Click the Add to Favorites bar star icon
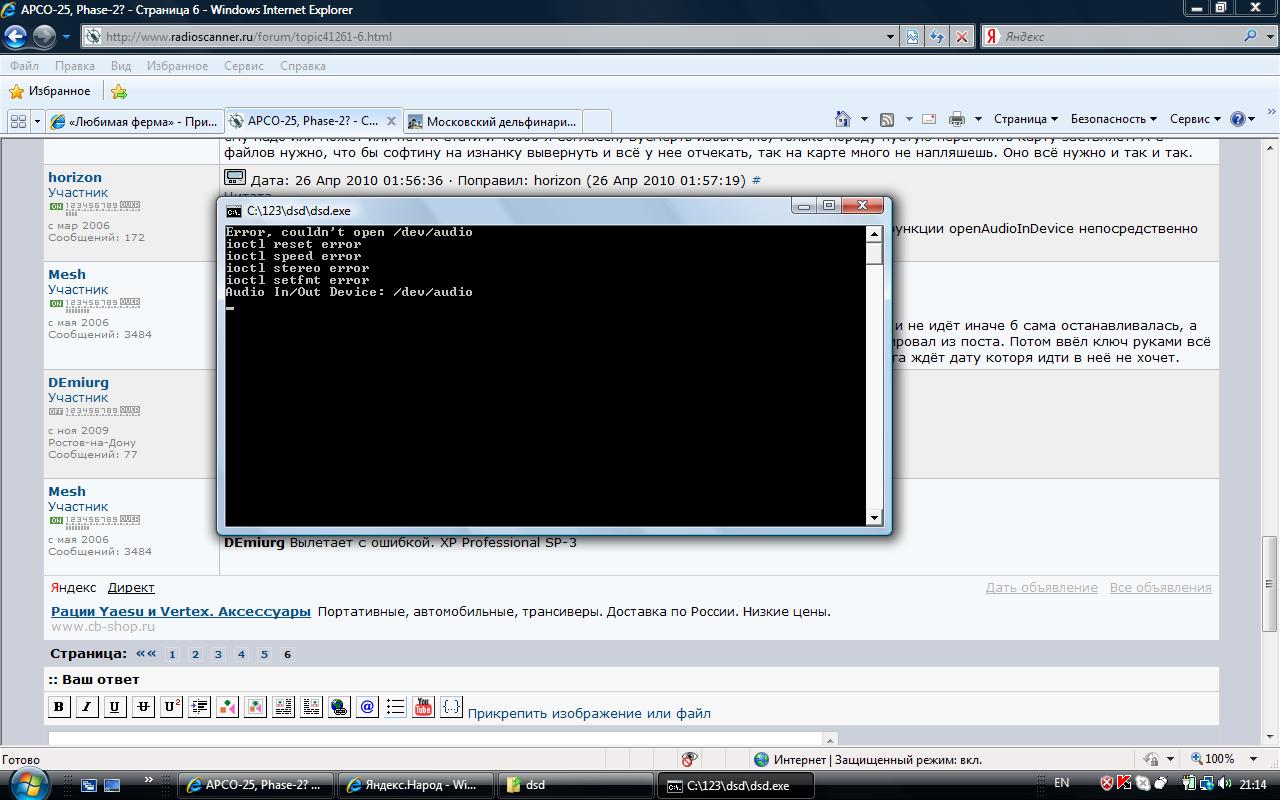Viewport: 1280px width, 800px height. (x=119, y=91)
